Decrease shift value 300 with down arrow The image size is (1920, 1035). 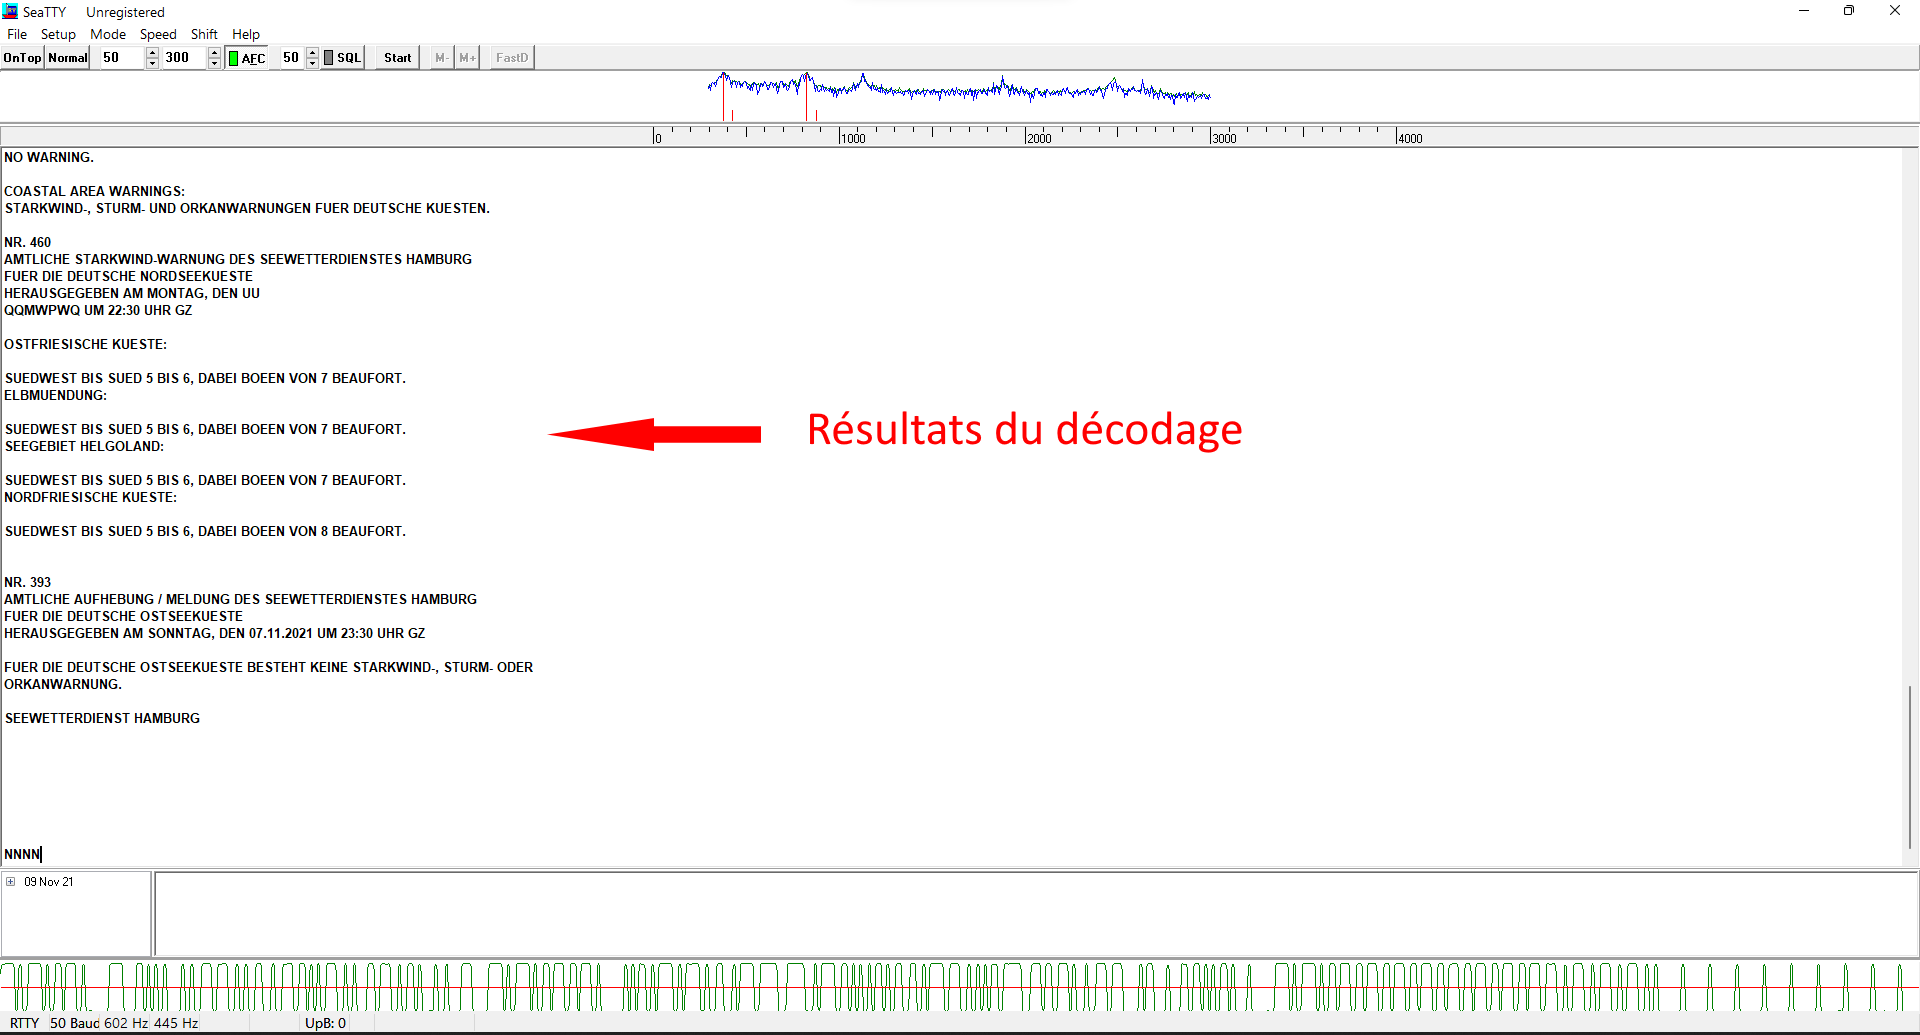pyautogui.click(x=214, y=63)
